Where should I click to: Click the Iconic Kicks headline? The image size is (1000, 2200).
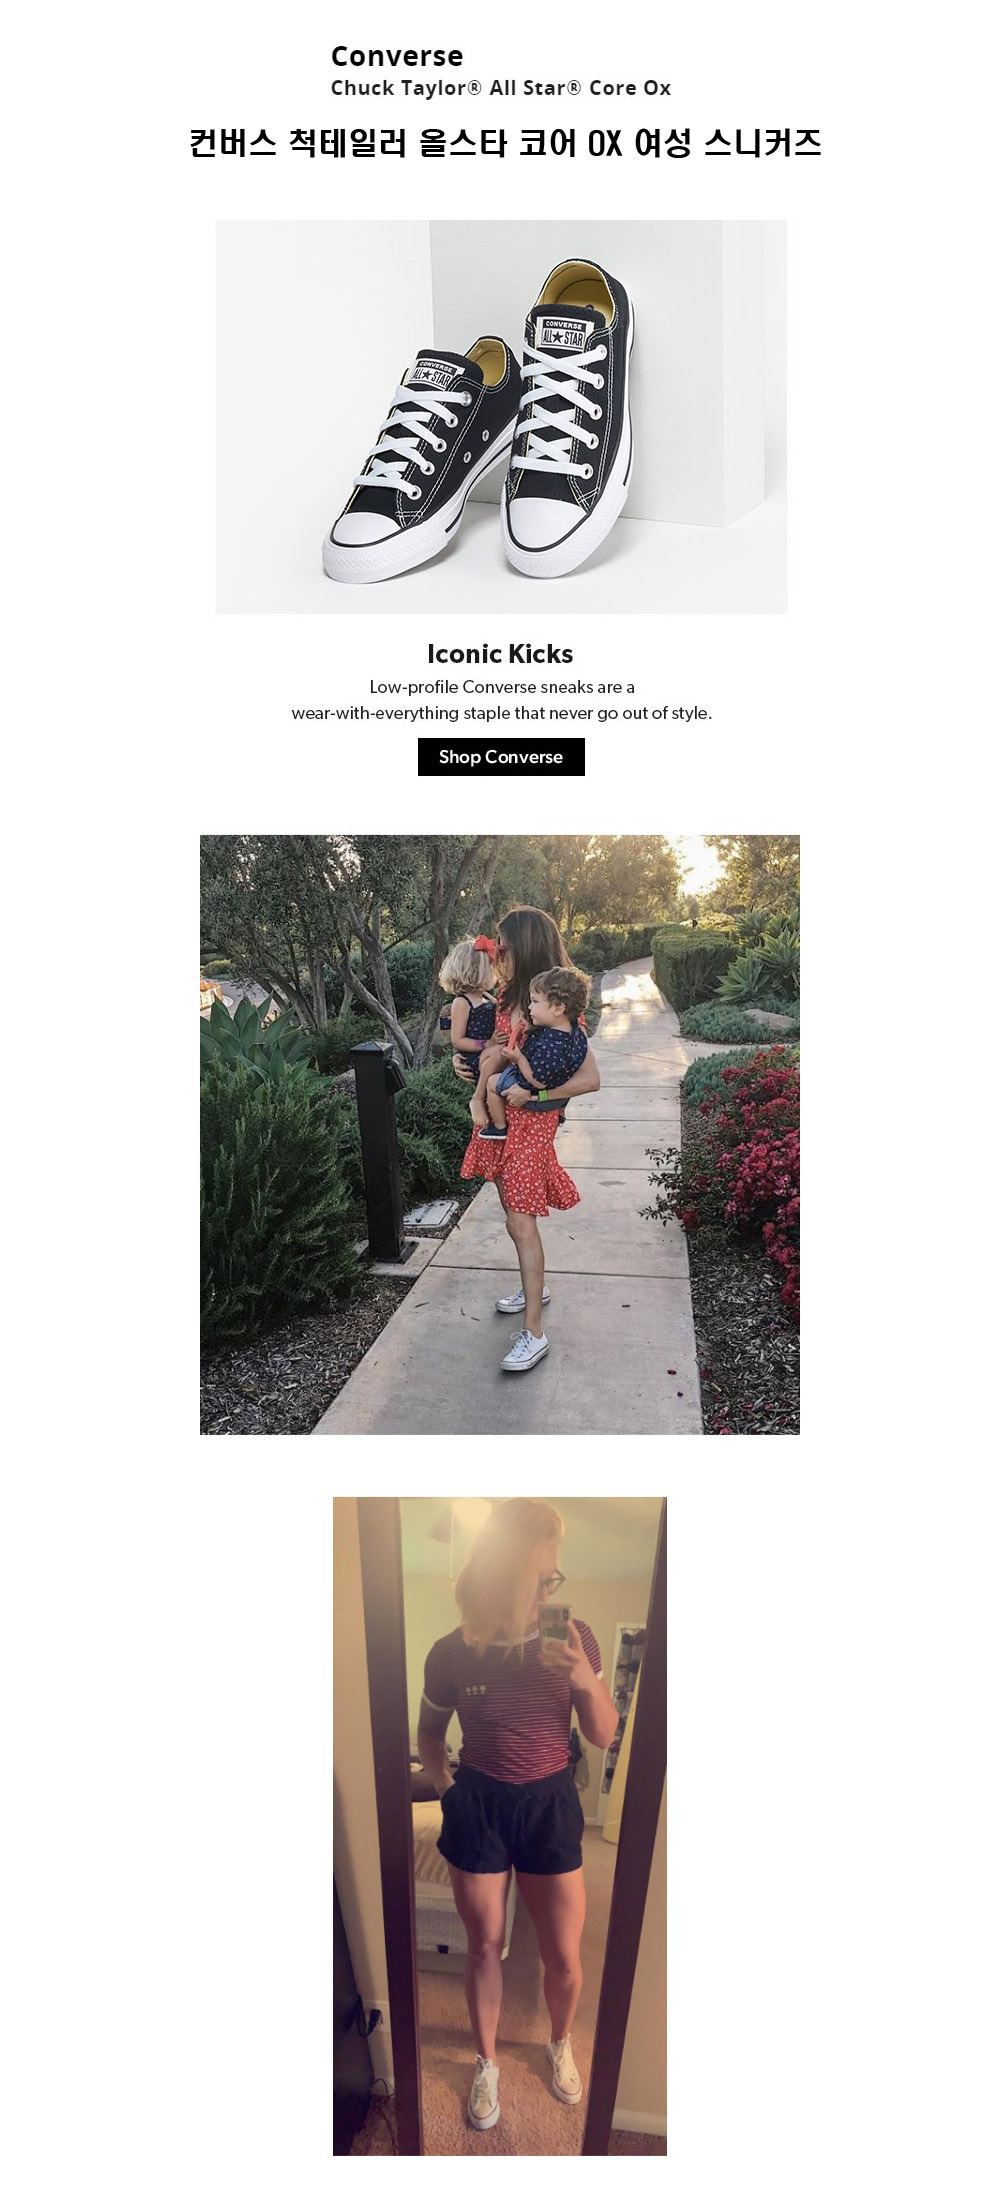pyautogui.click(x=500, y=654)
